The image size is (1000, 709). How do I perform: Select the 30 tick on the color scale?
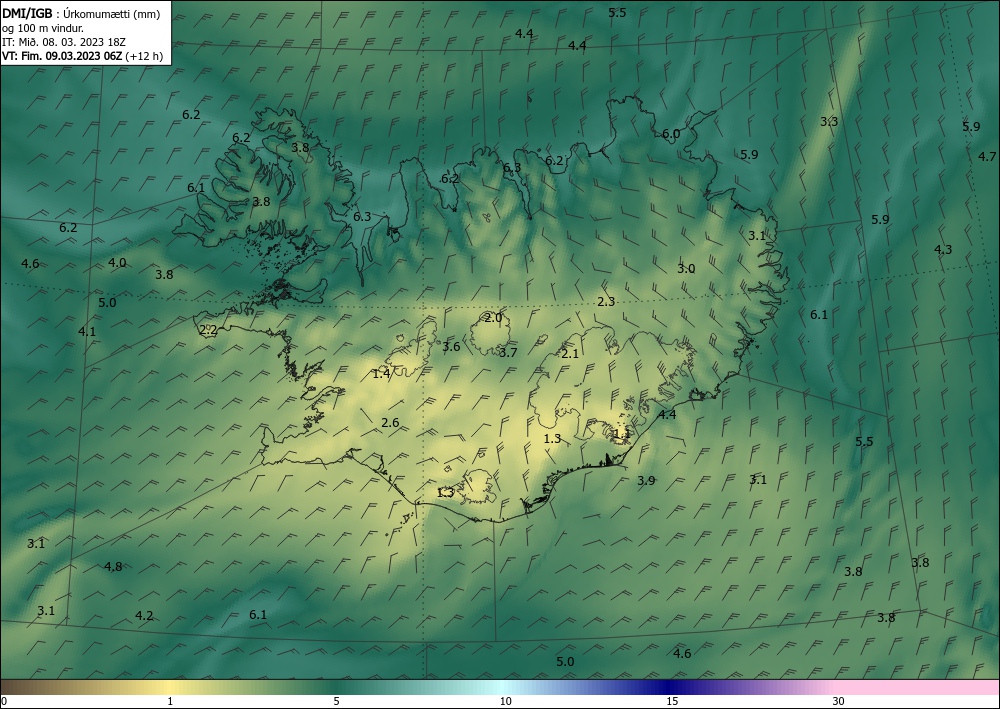point(839,701)
